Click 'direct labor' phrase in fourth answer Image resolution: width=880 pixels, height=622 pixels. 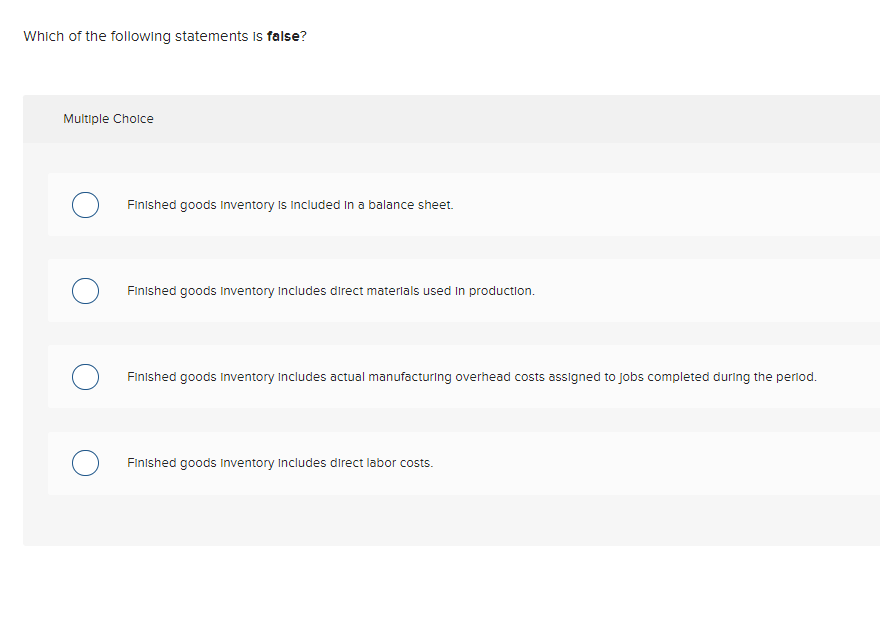coord(362,463)
